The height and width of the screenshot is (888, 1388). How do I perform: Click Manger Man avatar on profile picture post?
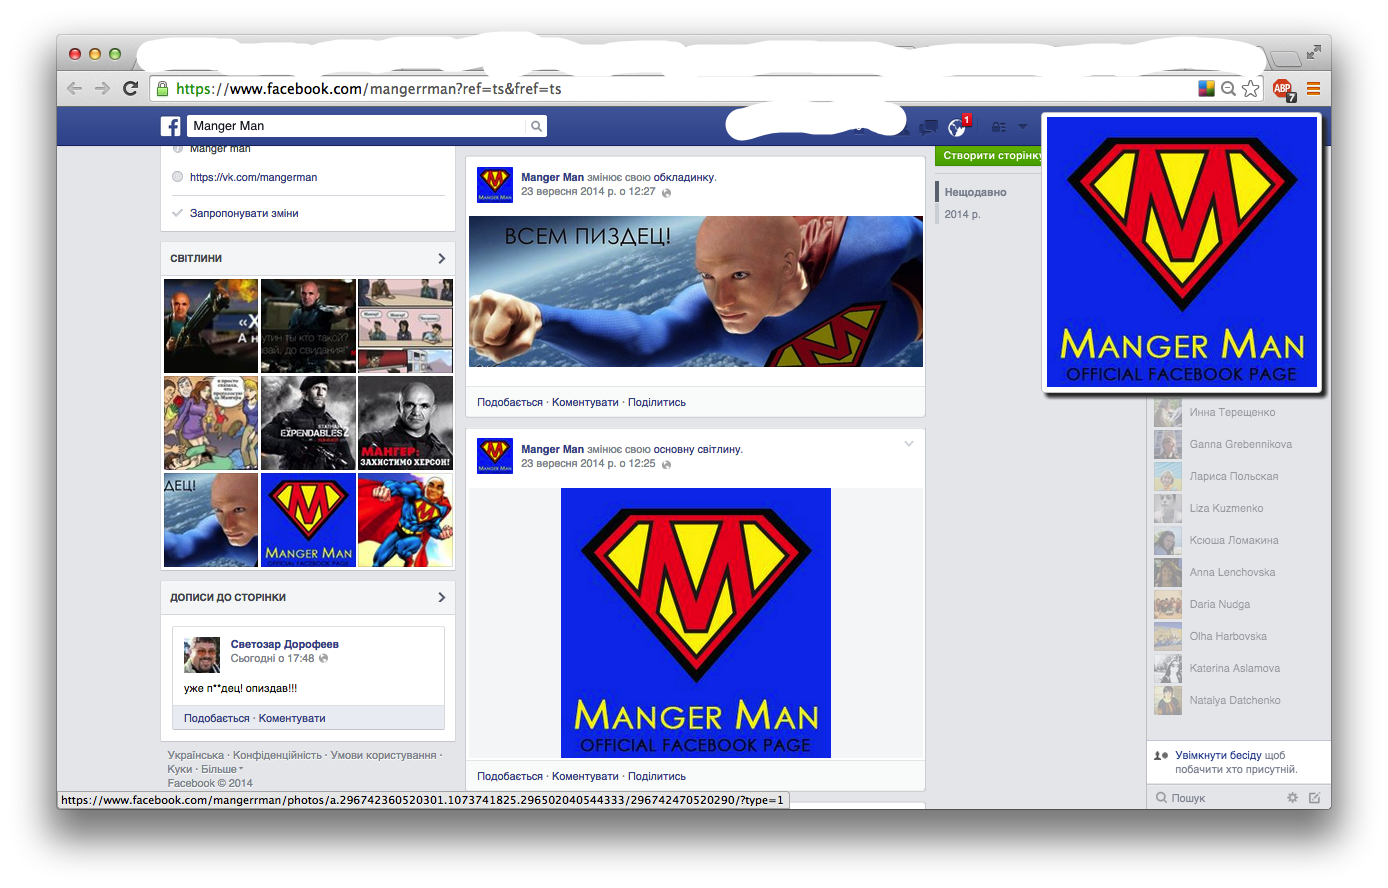(495, 456)
